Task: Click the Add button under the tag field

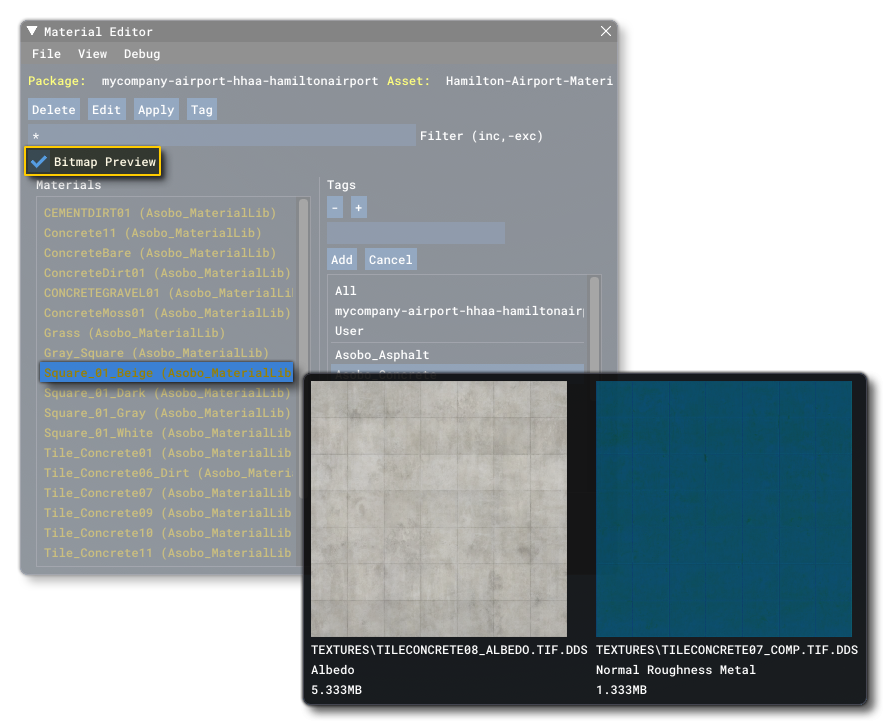Action: [x=342, y=259]
